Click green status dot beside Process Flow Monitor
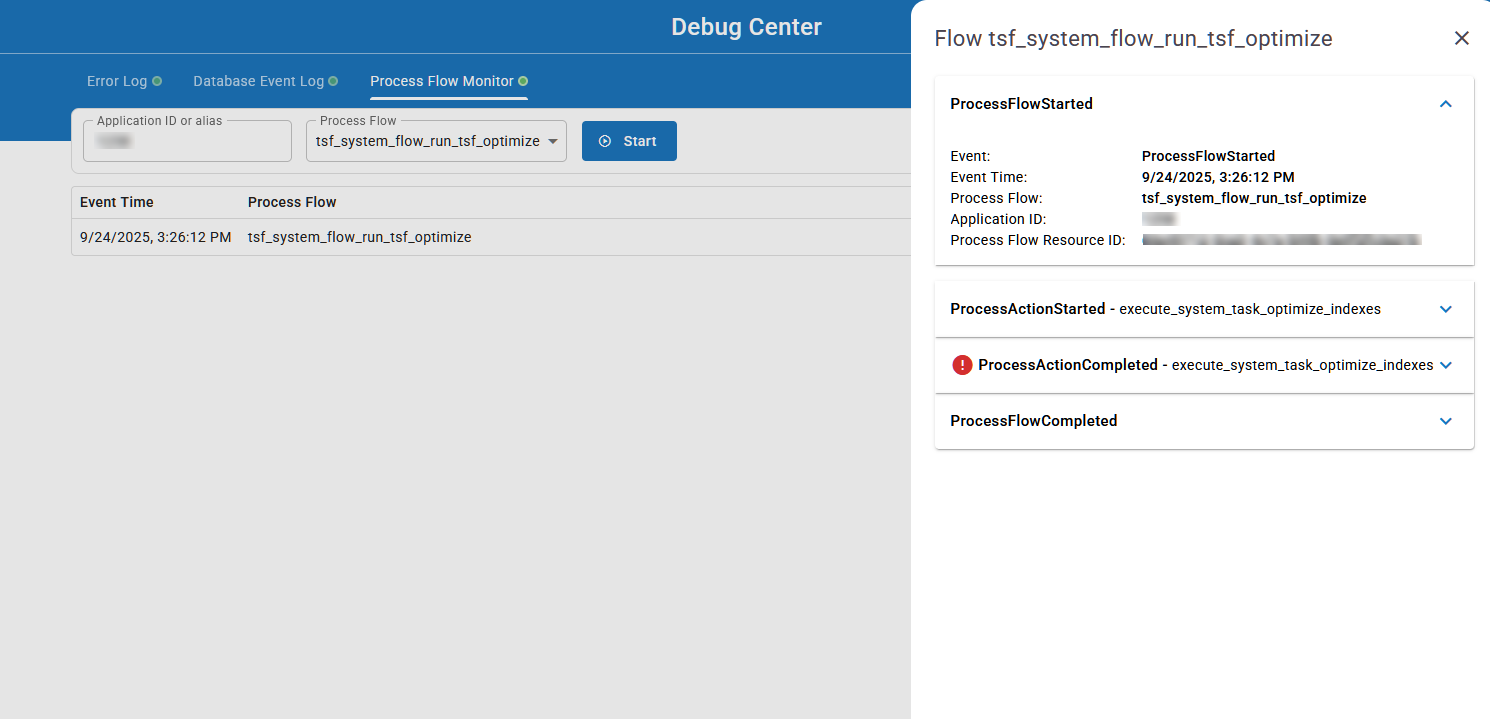This screenshot has height=719, width=1490. point(523,81)
